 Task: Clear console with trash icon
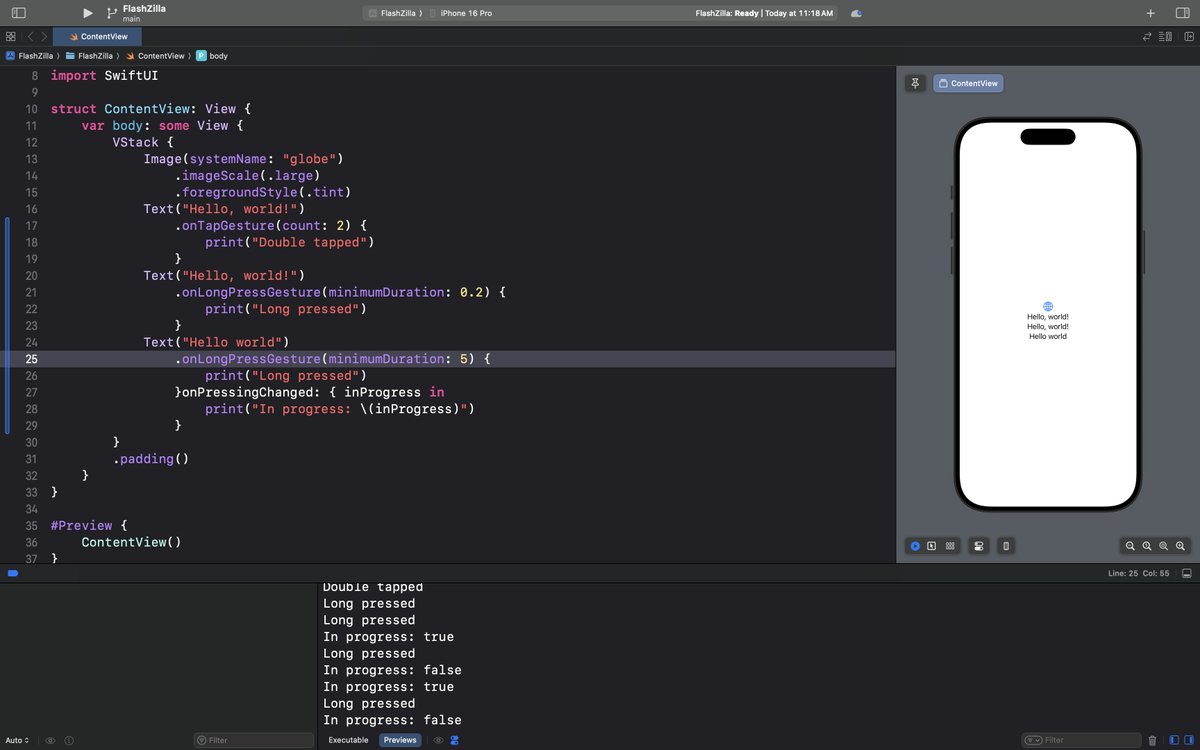(1152, 740)
